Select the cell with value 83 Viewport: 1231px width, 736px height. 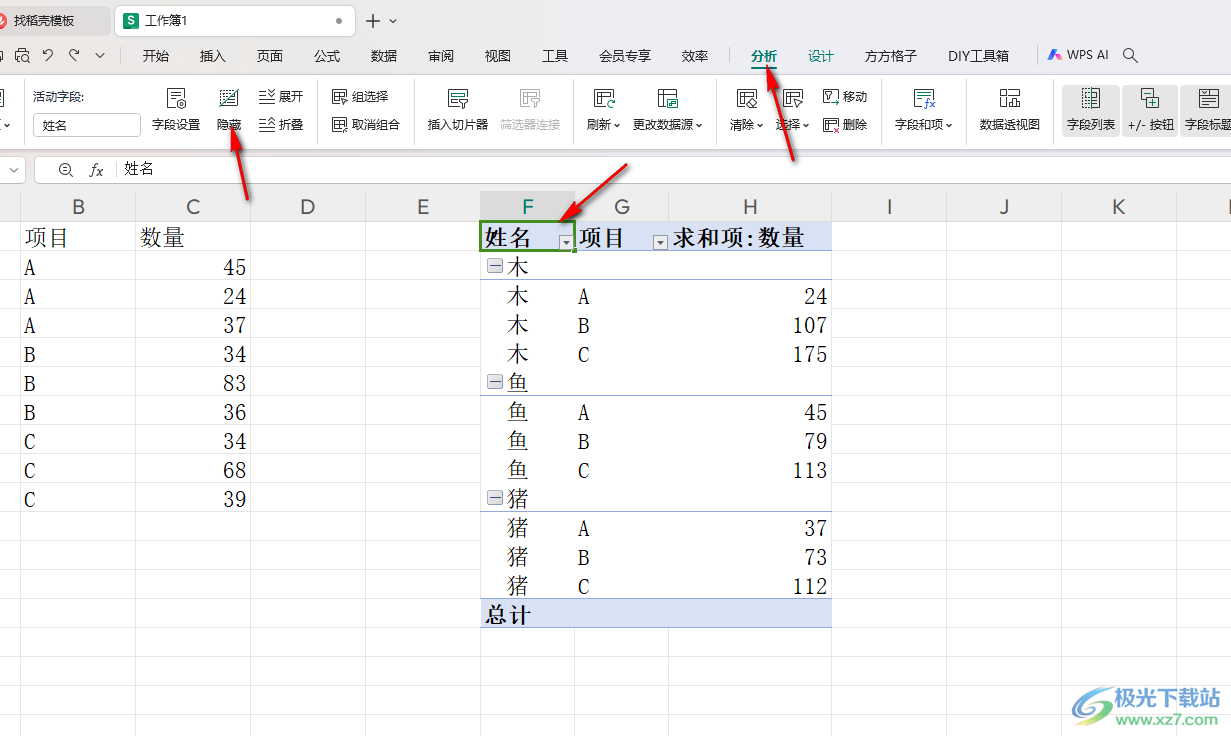tap(193, 383)
